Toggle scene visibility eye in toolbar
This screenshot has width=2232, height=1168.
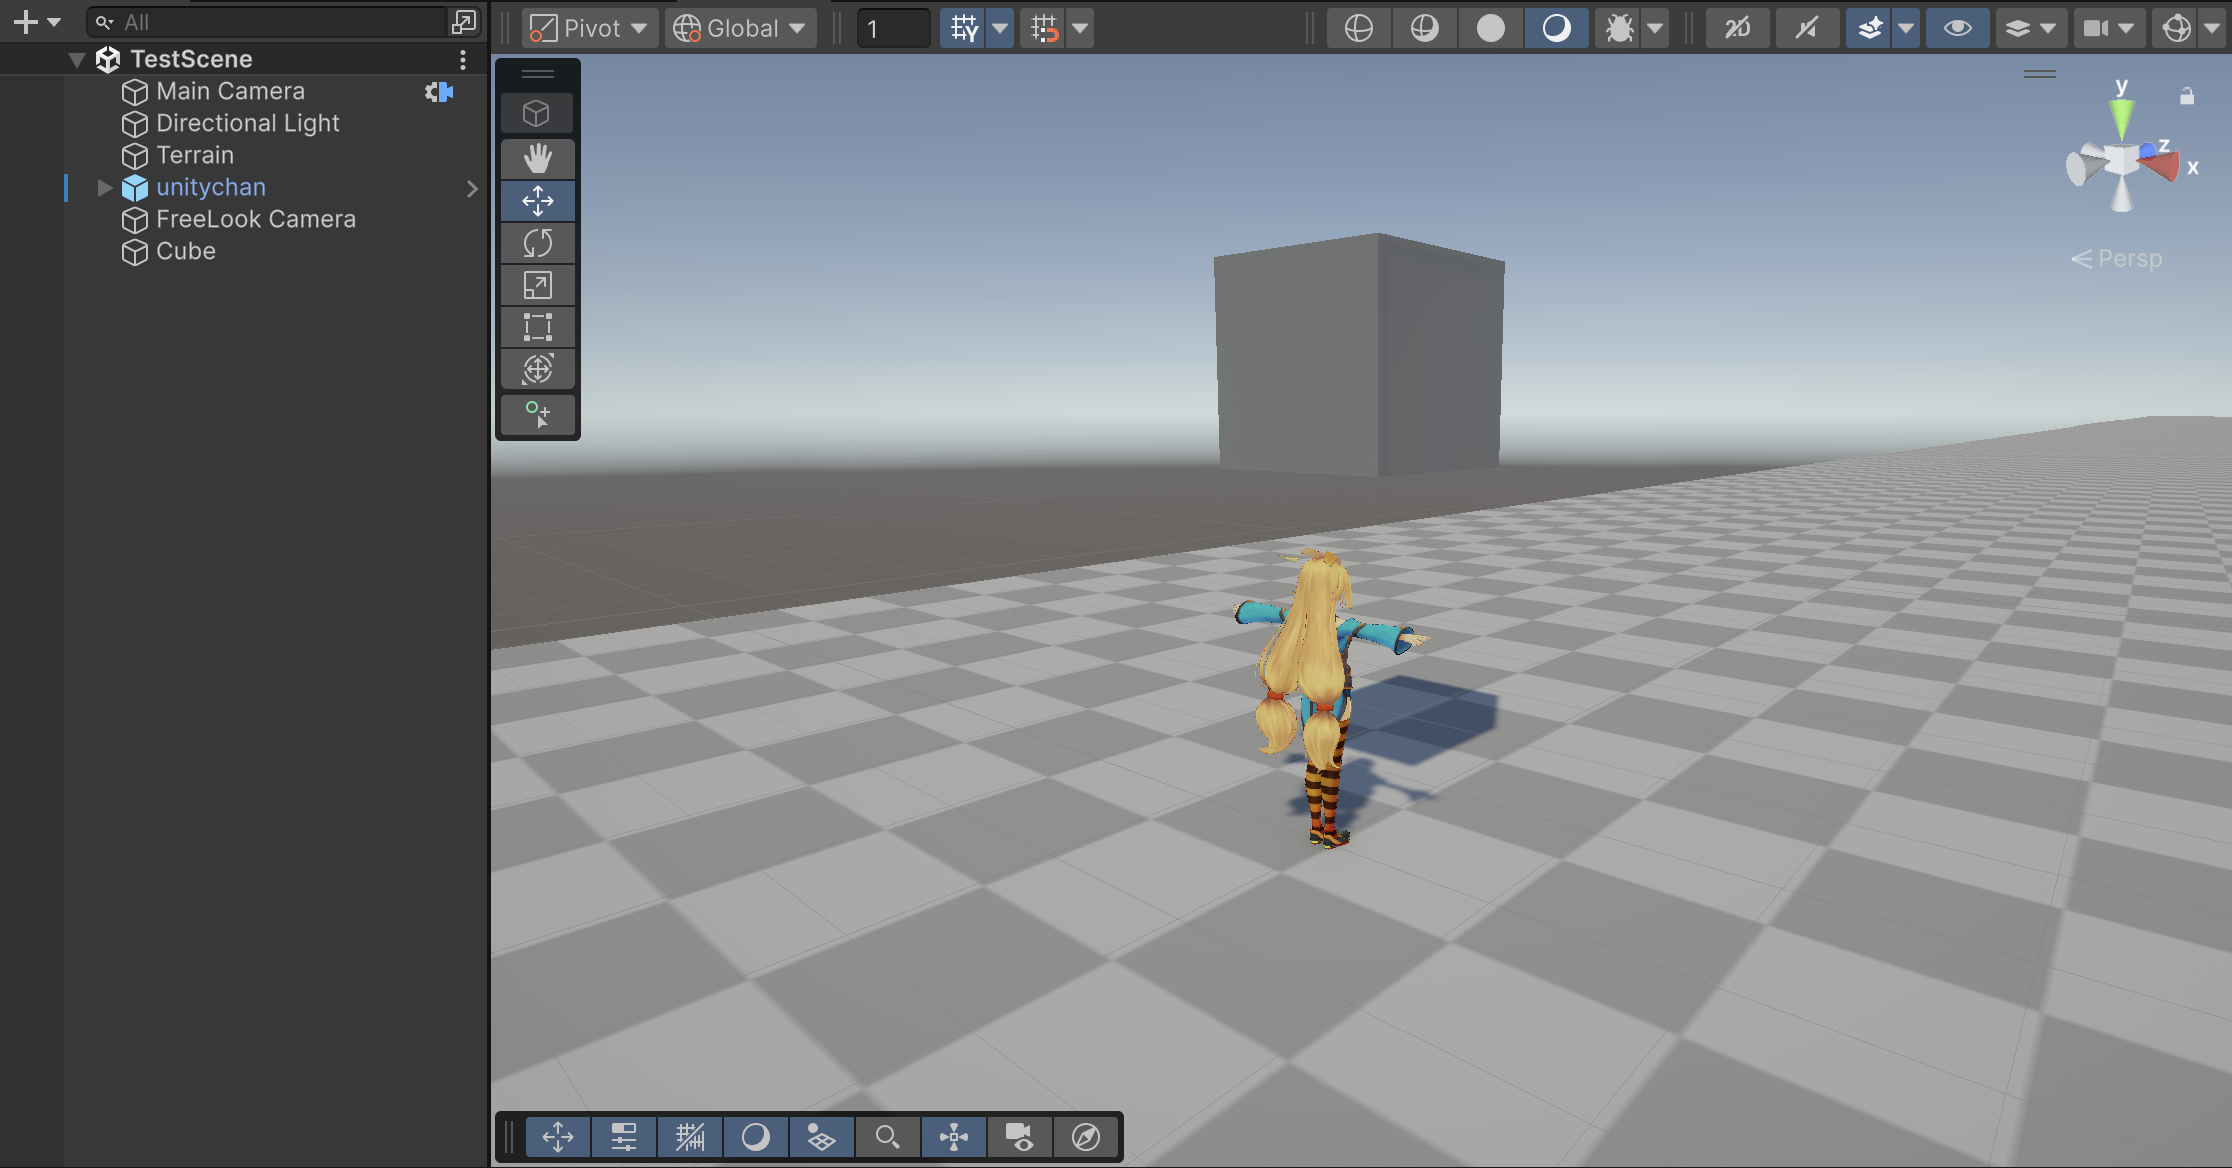(x=1957, y=28)
